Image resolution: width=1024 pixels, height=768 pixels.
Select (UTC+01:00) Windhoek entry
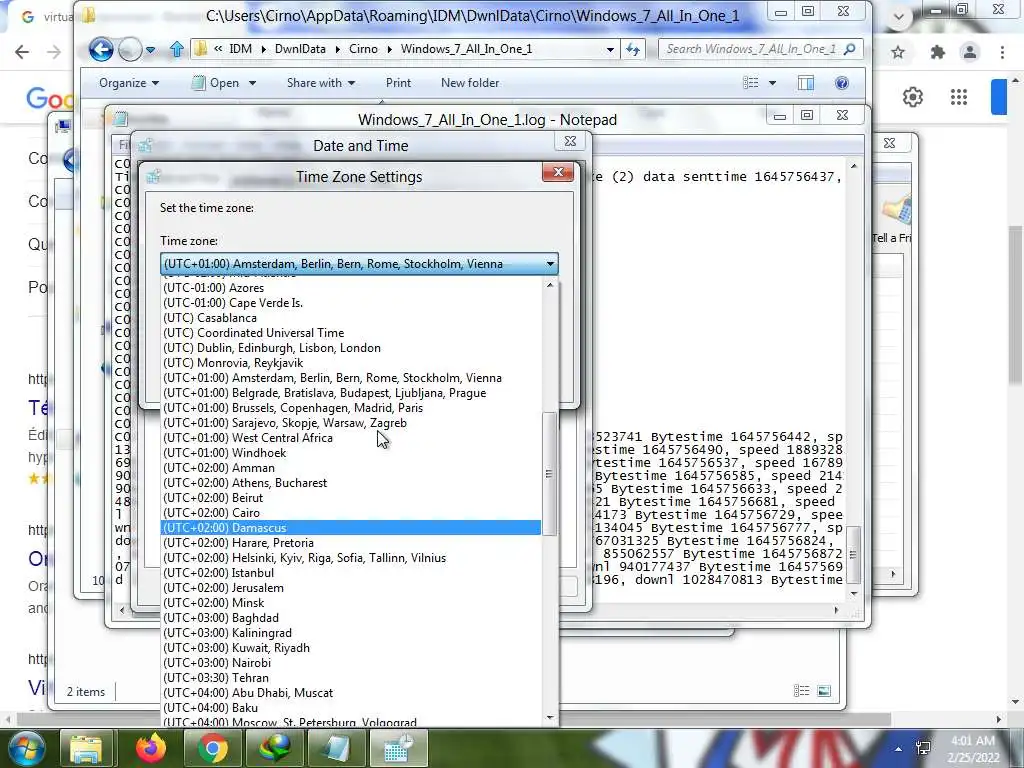[351, 453]
